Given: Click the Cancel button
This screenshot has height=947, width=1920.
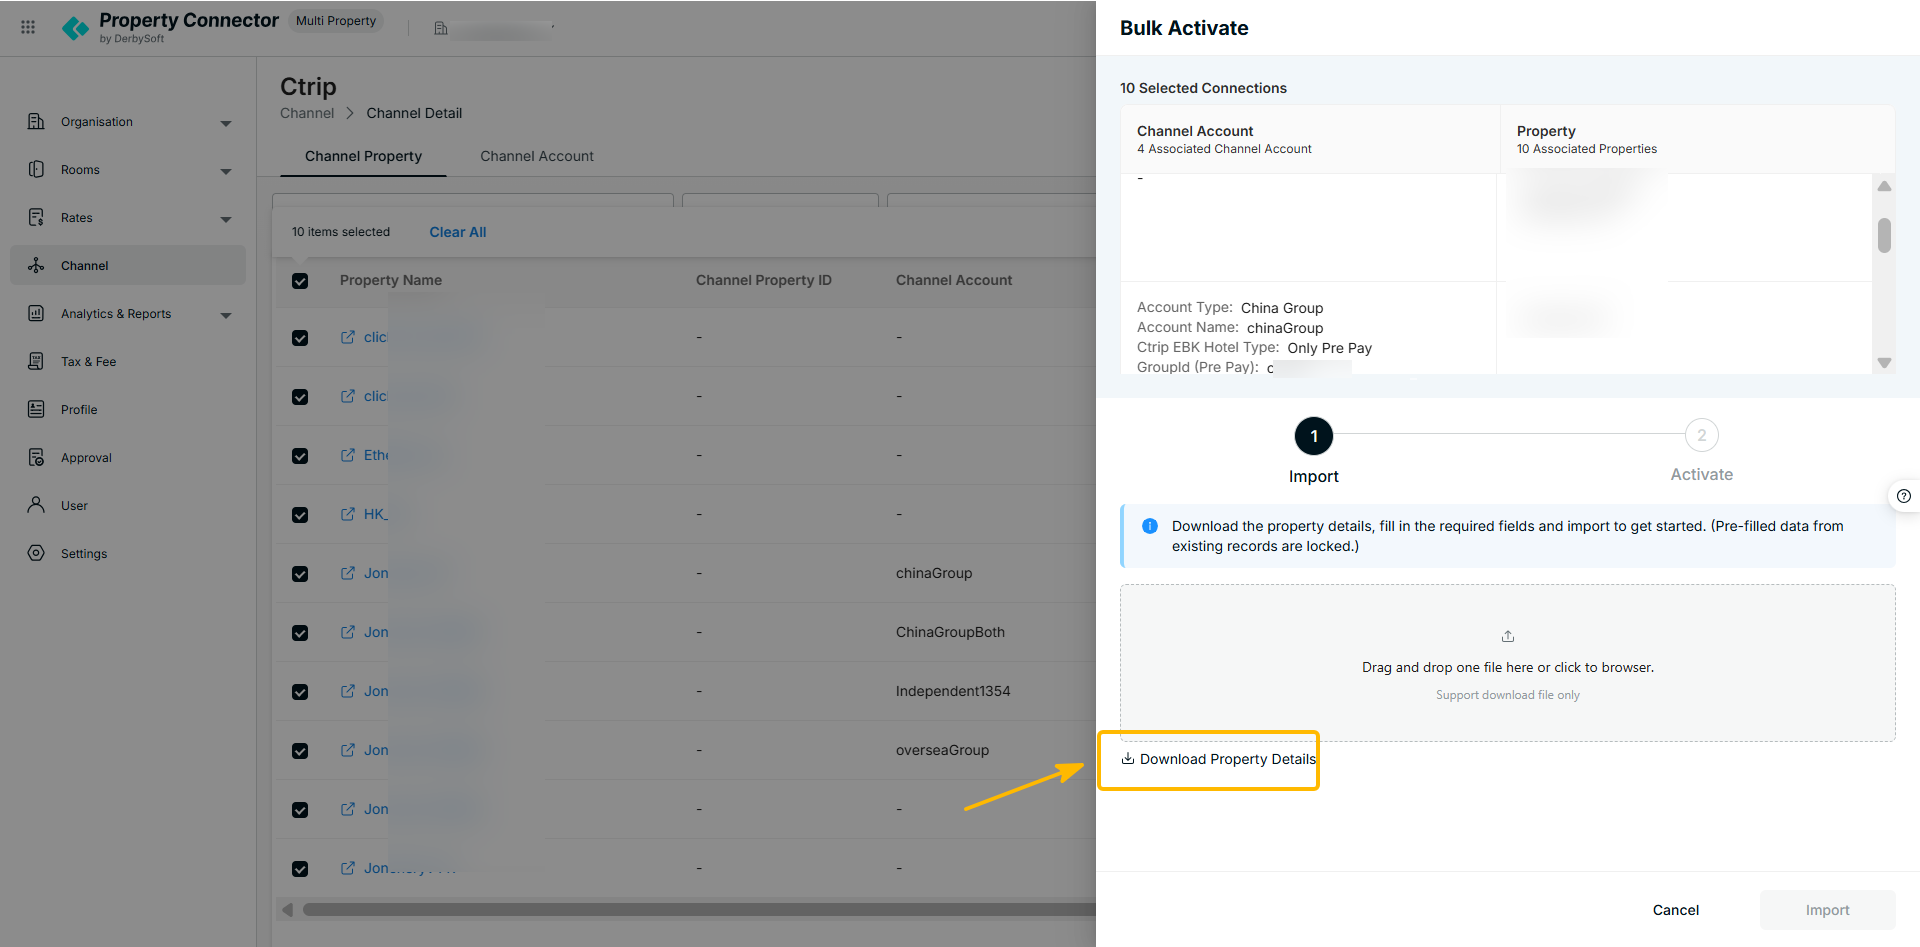Looking at the screenshot, I should tap(1676, 910).
